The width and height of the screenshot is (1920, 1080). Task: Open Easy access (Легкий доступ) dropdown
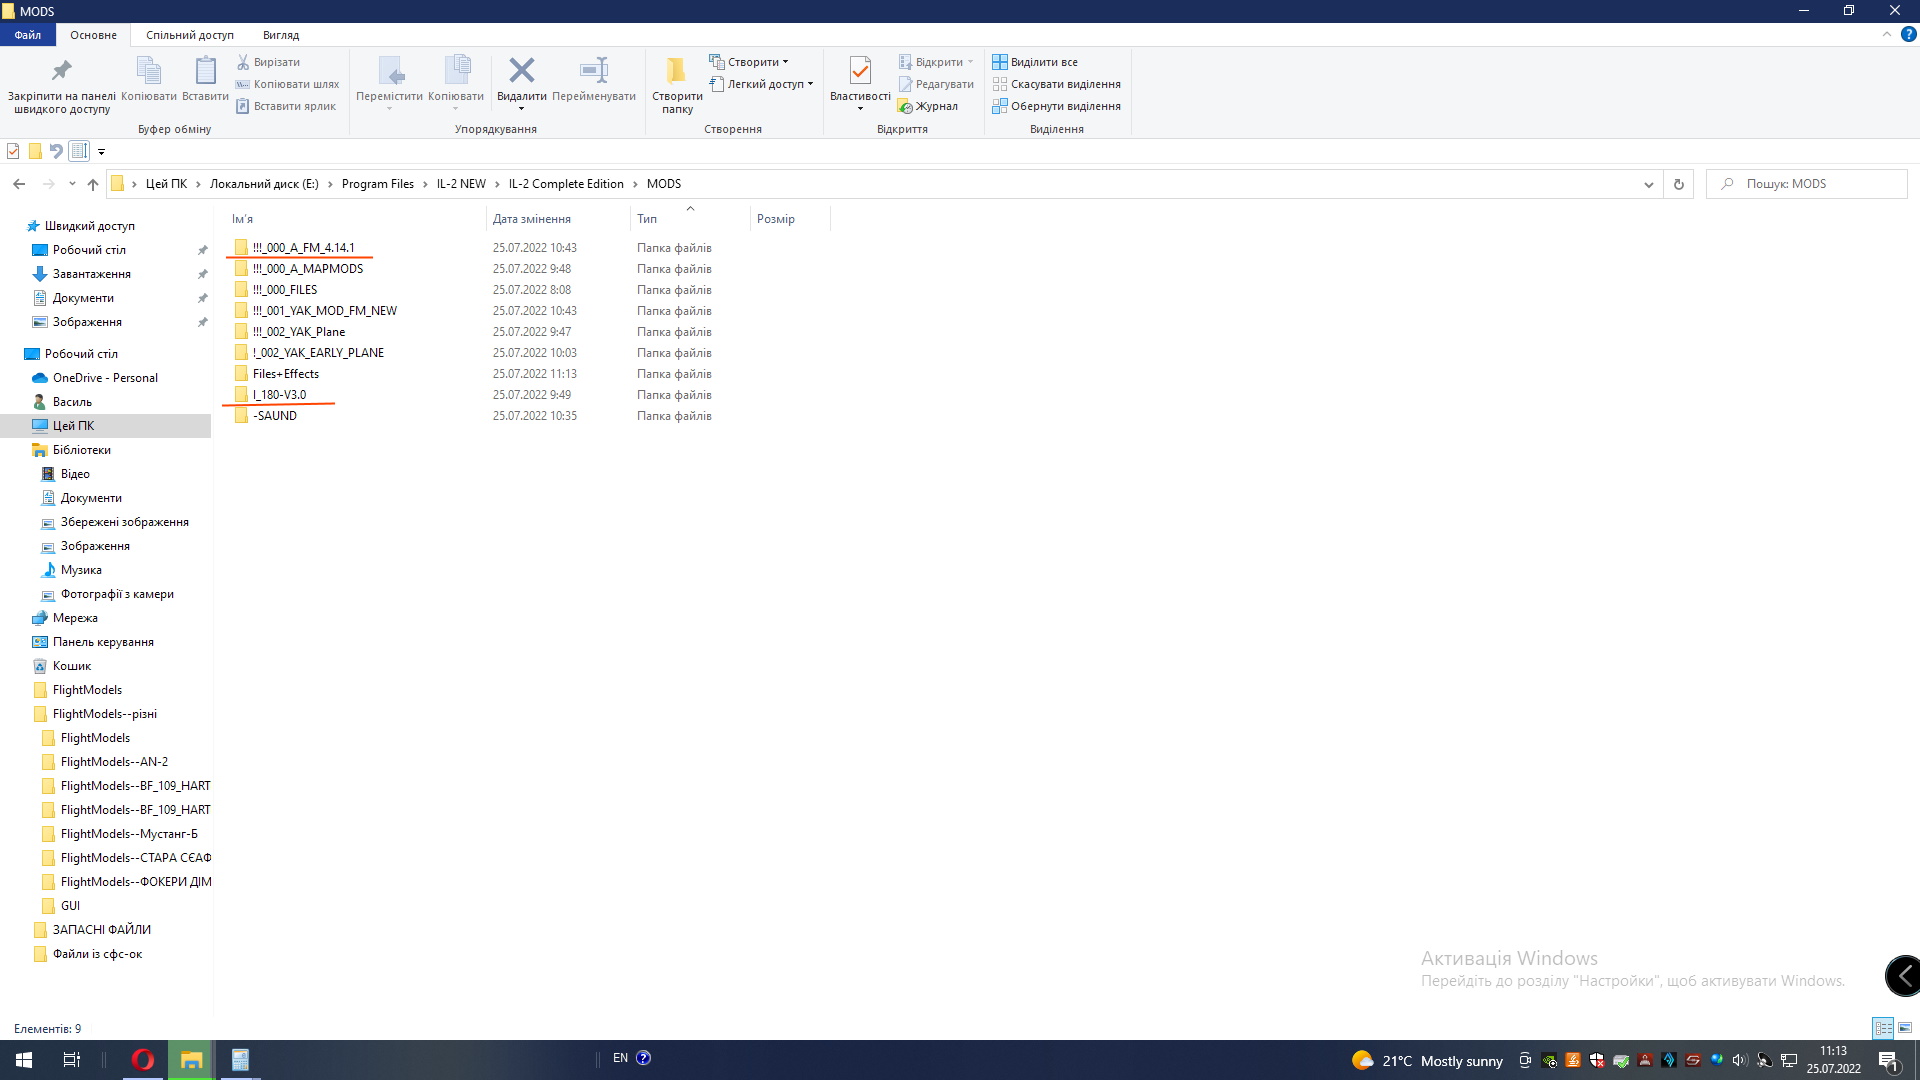[765, 84]
